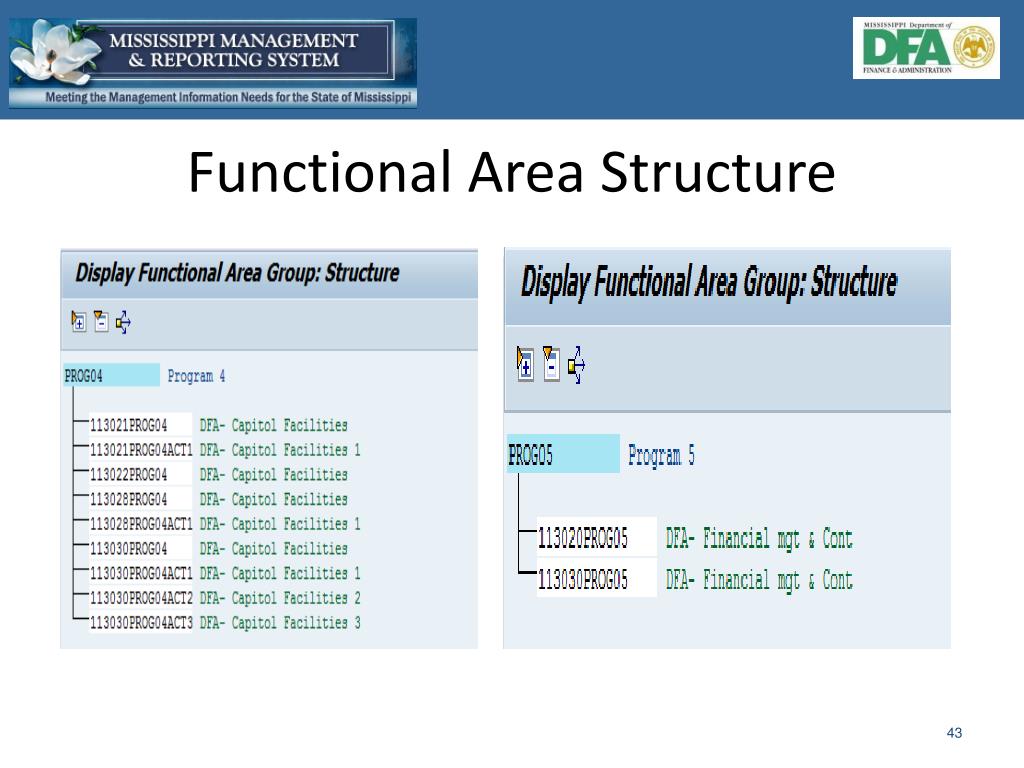This screenshot has height=768, width=1024.
Task: Select tree node 113021PROG04
Action: point(140,425)
